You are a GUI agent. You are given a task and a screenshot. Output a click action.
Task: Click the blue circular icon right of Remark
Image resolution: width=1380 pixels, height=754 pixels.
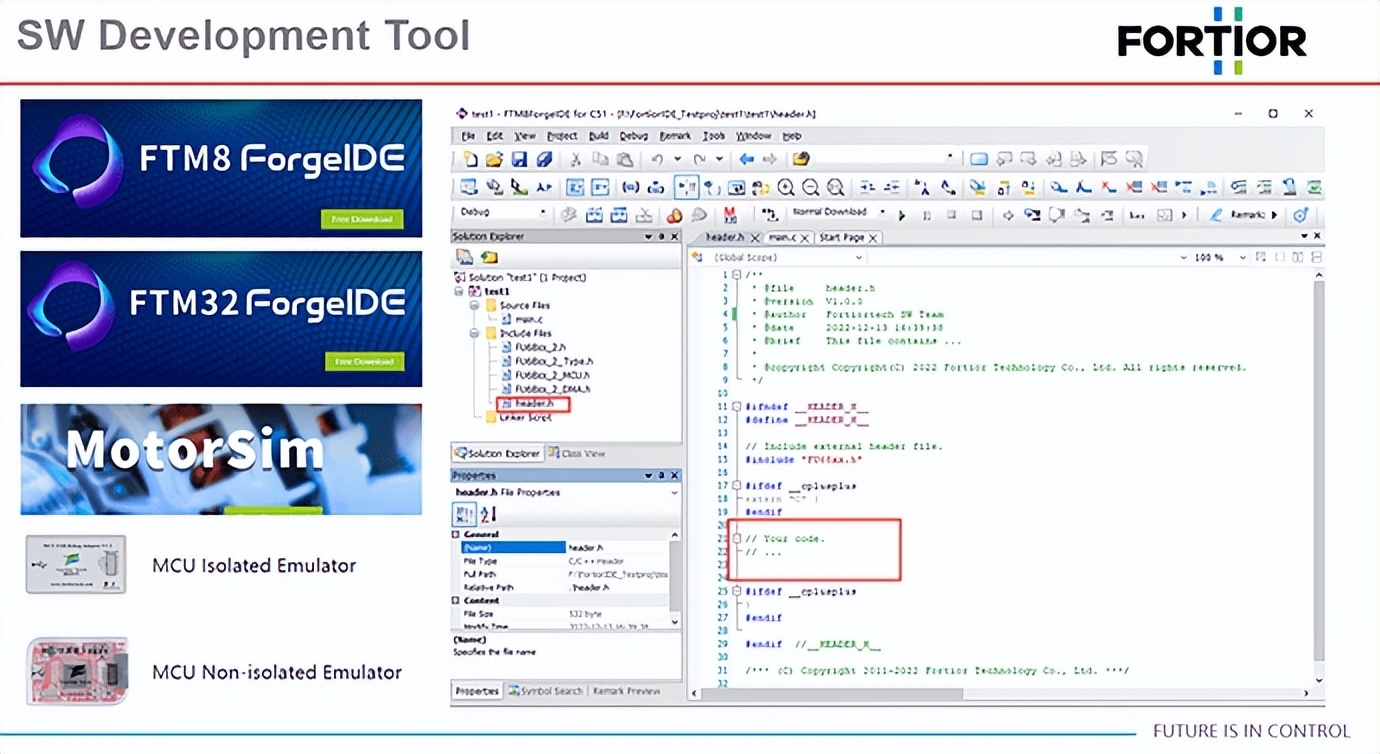tap(1301, 215)
